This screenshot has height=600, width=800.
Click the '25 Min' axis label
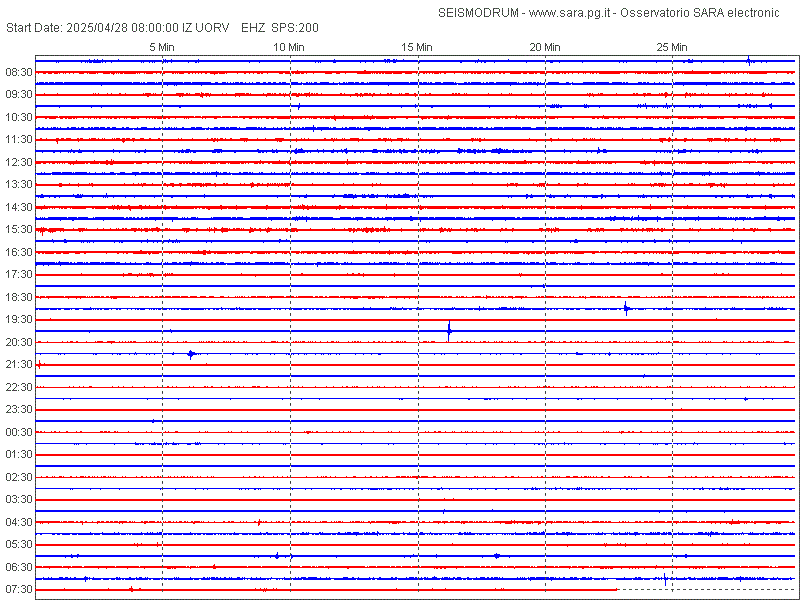672,47
